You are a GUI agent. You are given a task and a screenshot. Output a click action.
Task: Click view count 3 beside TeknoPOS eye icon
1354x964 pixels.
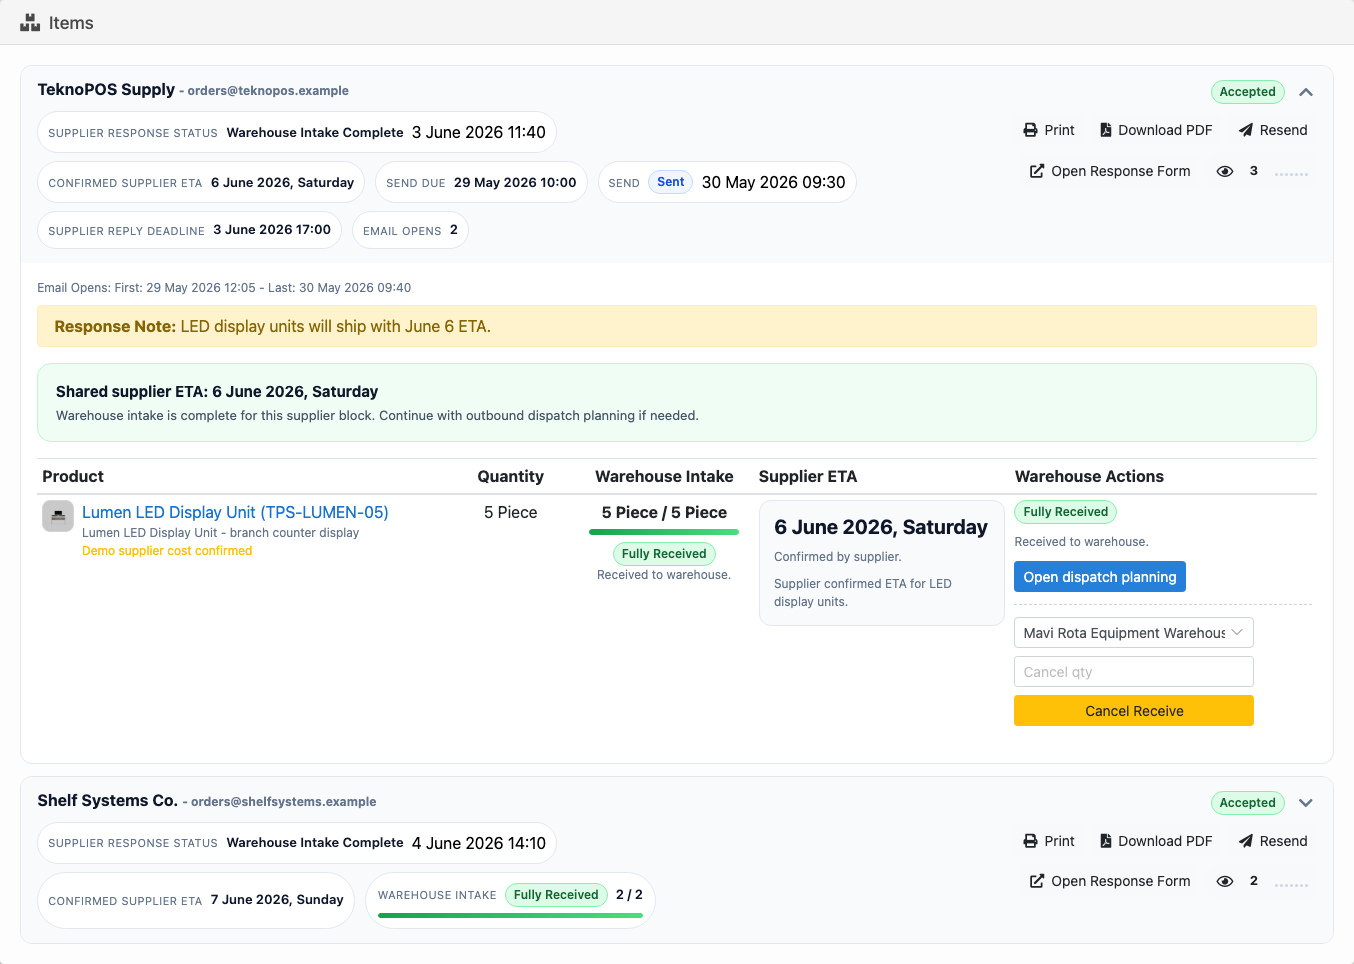click(1254, 171)
